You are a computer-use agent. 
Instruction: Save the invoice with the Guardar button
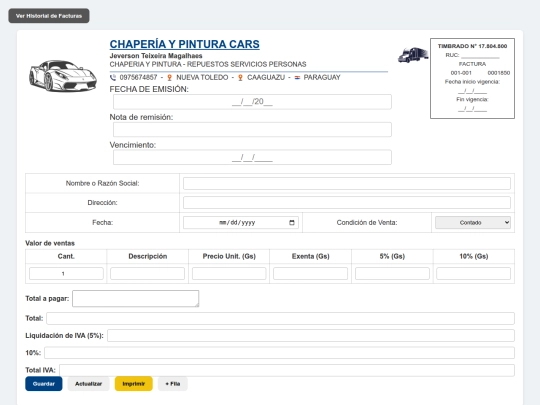(44, 384)
